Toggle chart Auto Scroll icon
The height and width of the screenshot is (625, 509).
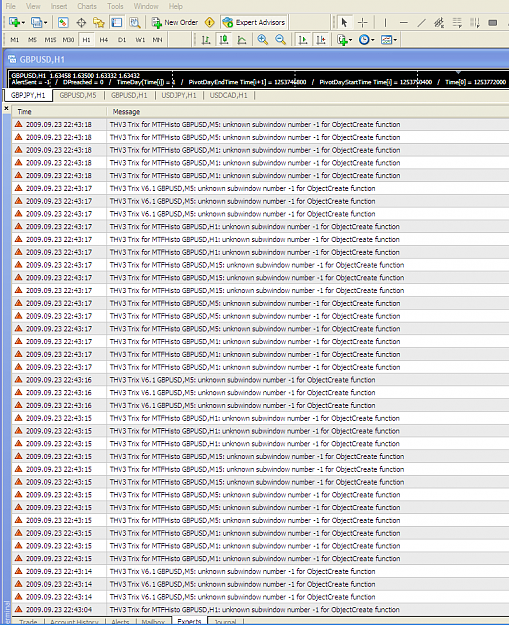click(303, 39)
